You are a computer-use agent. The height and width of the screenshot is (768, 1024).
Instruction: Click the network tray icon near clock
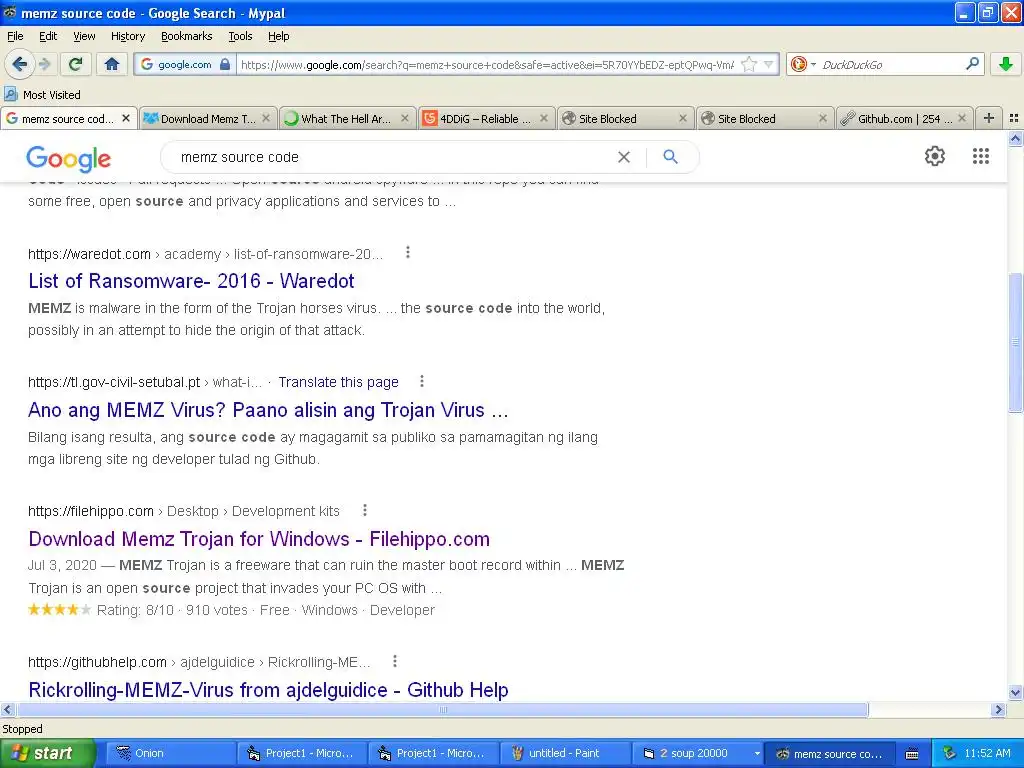pos(949,753)
